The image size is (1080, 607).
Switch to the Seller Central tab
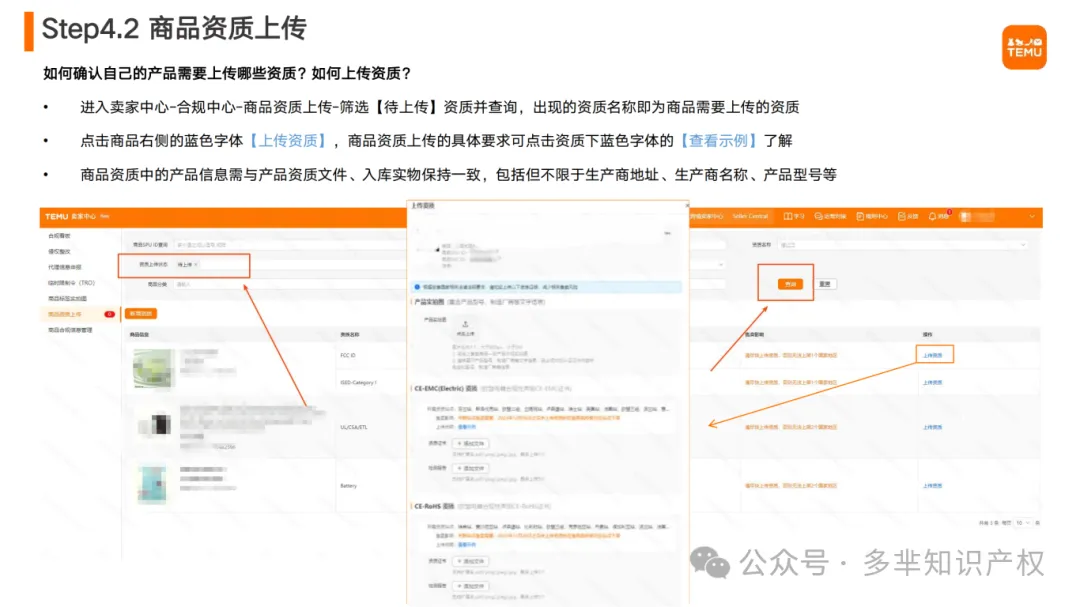point(750,216)
